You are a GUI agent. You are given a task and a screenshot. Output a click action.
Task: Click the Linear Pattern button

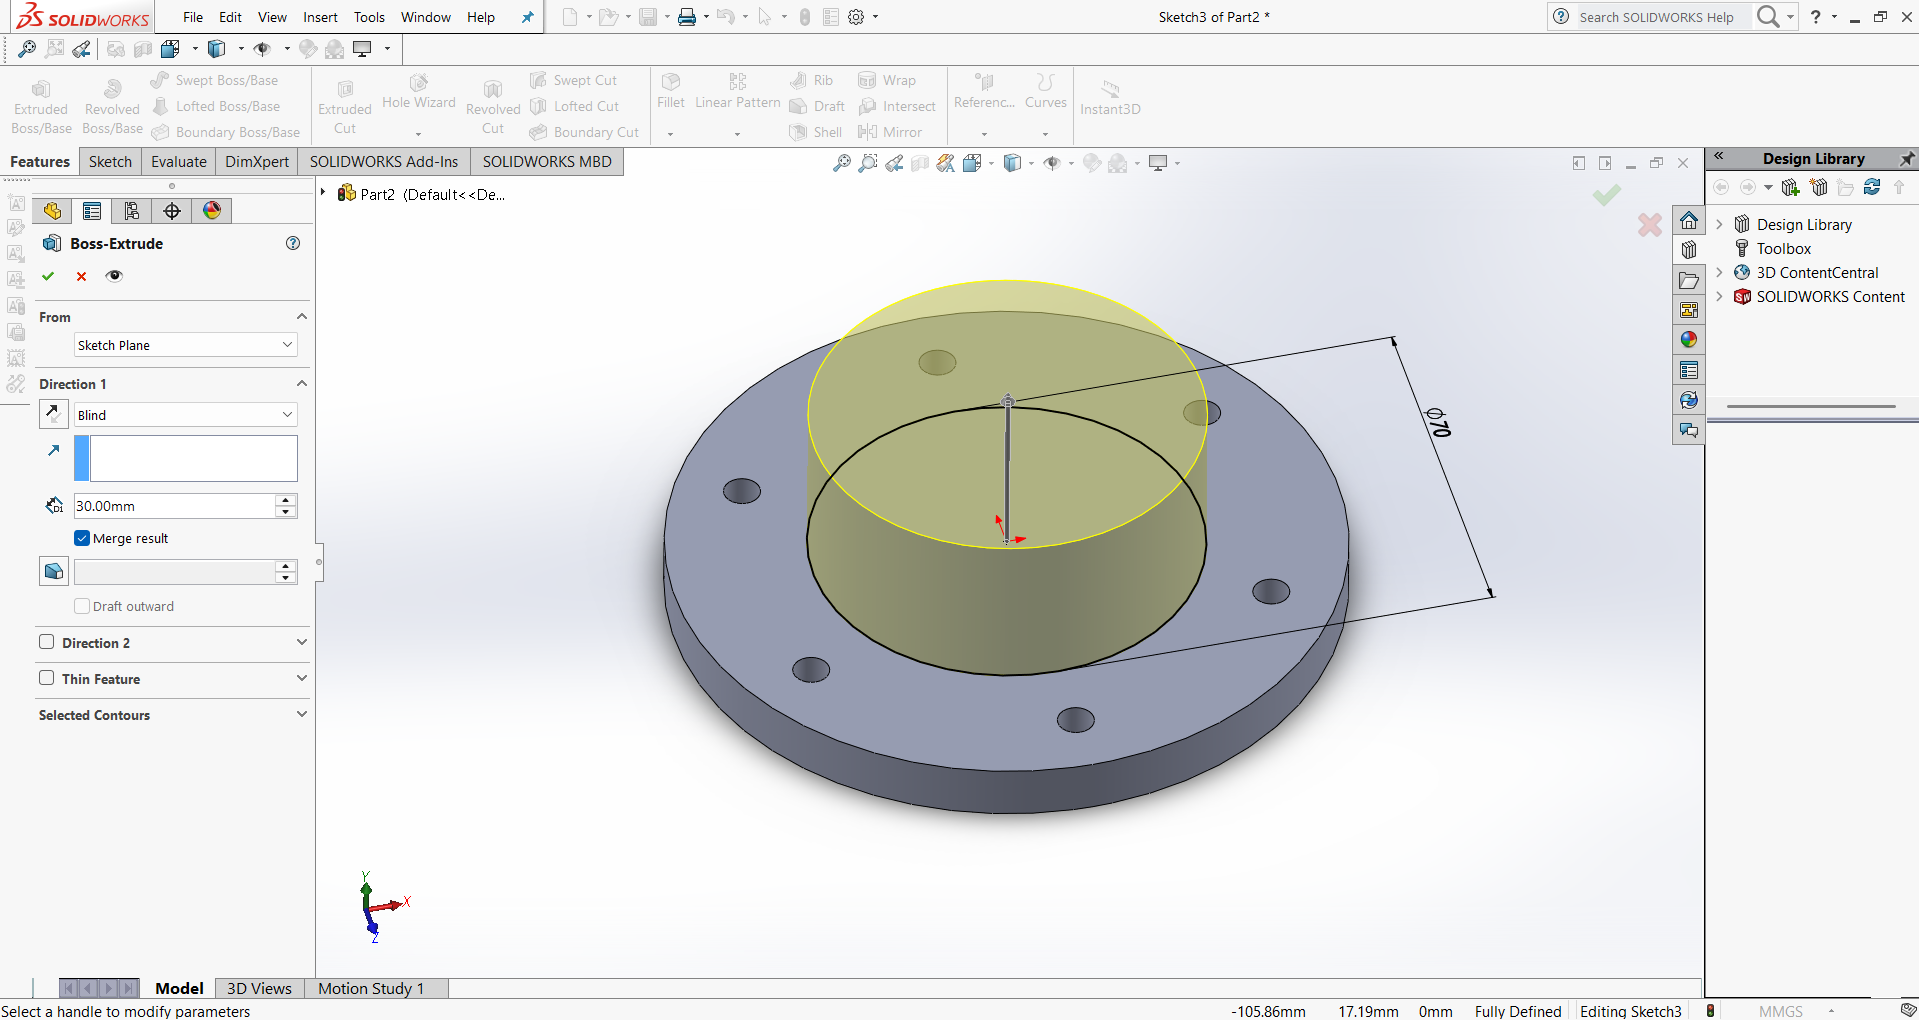tap(737, 102)
